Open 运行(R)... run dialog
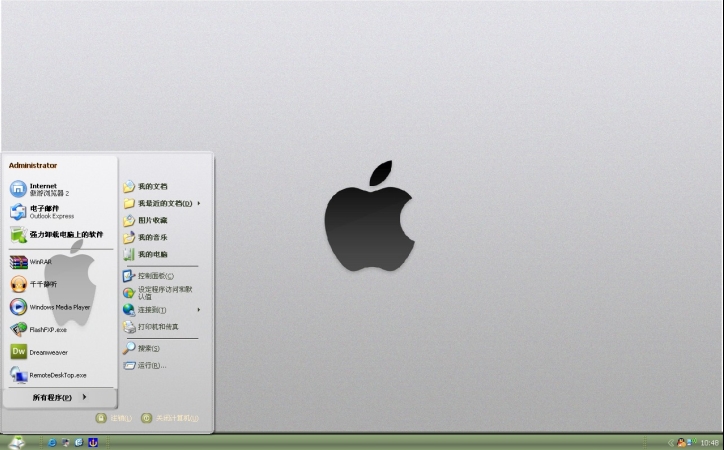The image size is (724, 450). click(161, 366)
